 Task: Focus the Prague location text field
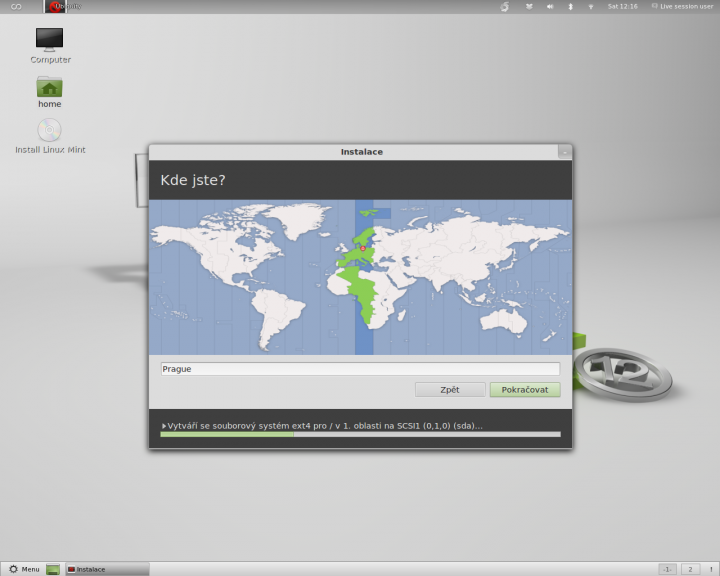[x=360, y=369]
